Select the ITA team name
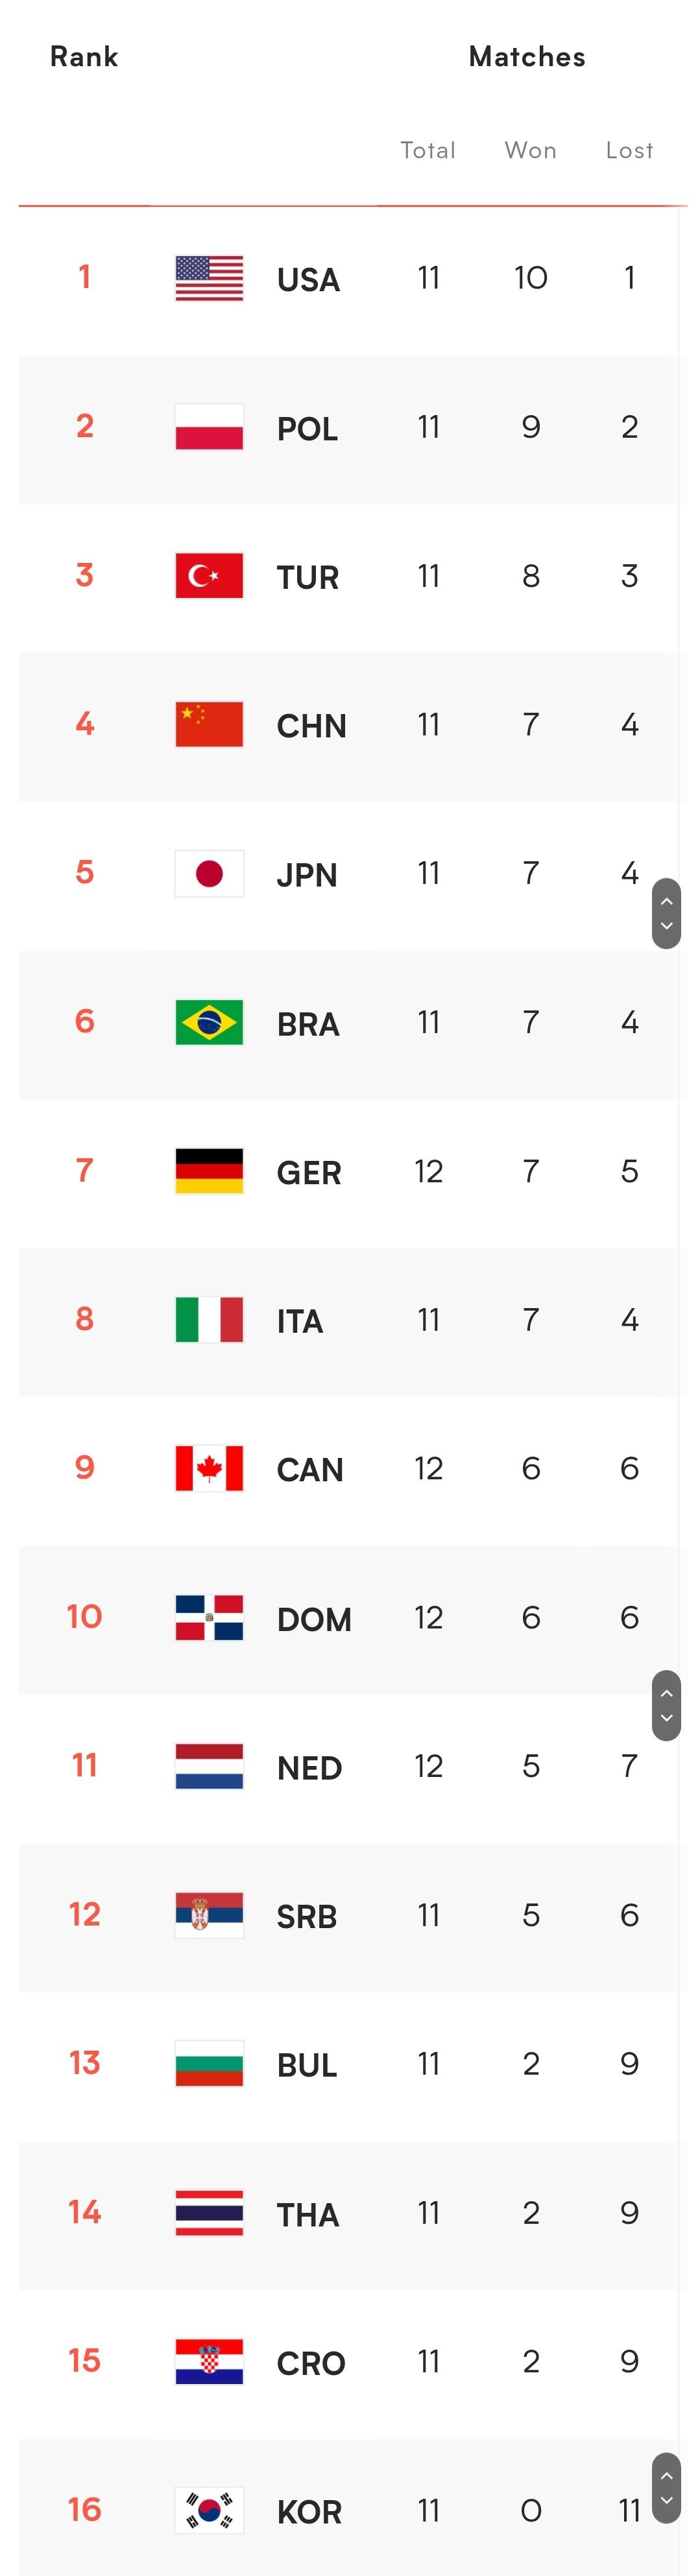The width and height of the screenshot is (700, 2576). click(300, 1321)
